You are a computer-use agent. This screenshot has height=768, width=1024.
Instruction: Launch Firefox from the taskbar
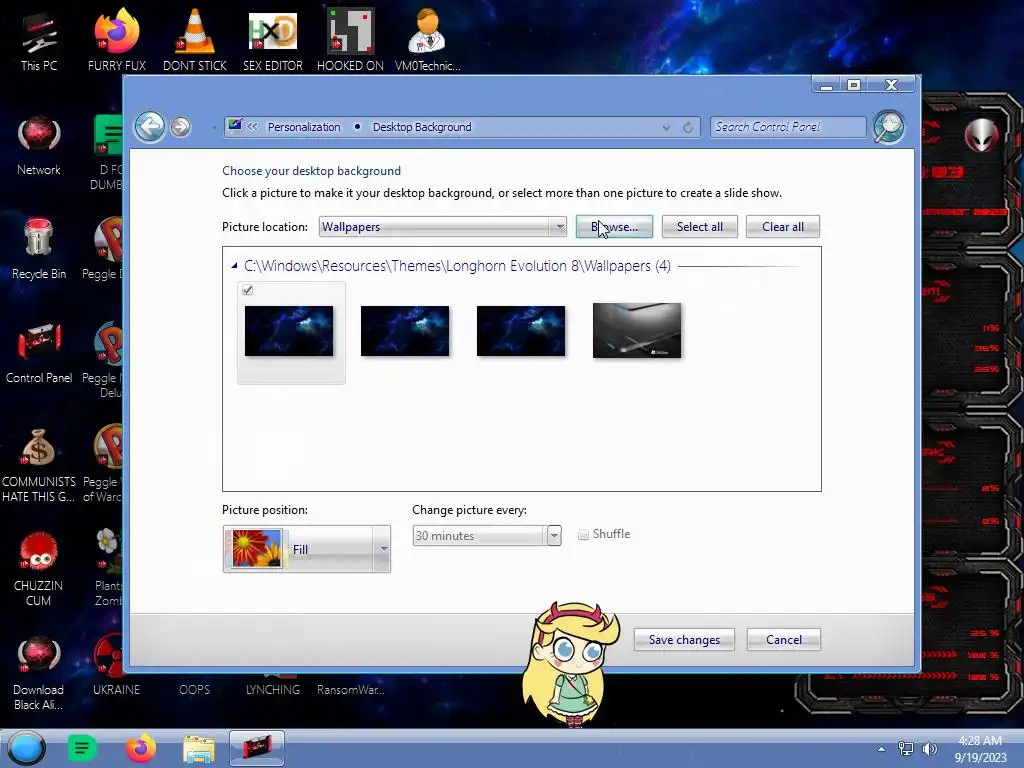140,748
